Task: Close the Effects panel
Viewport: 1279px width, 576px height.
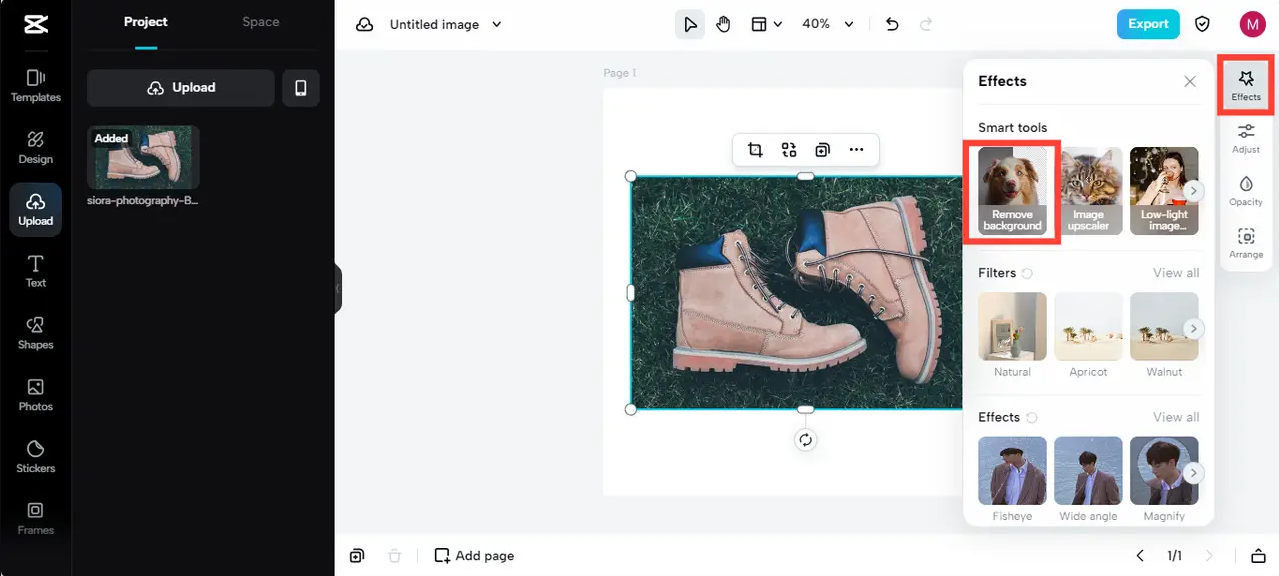Action: [x=1190, y=82]
